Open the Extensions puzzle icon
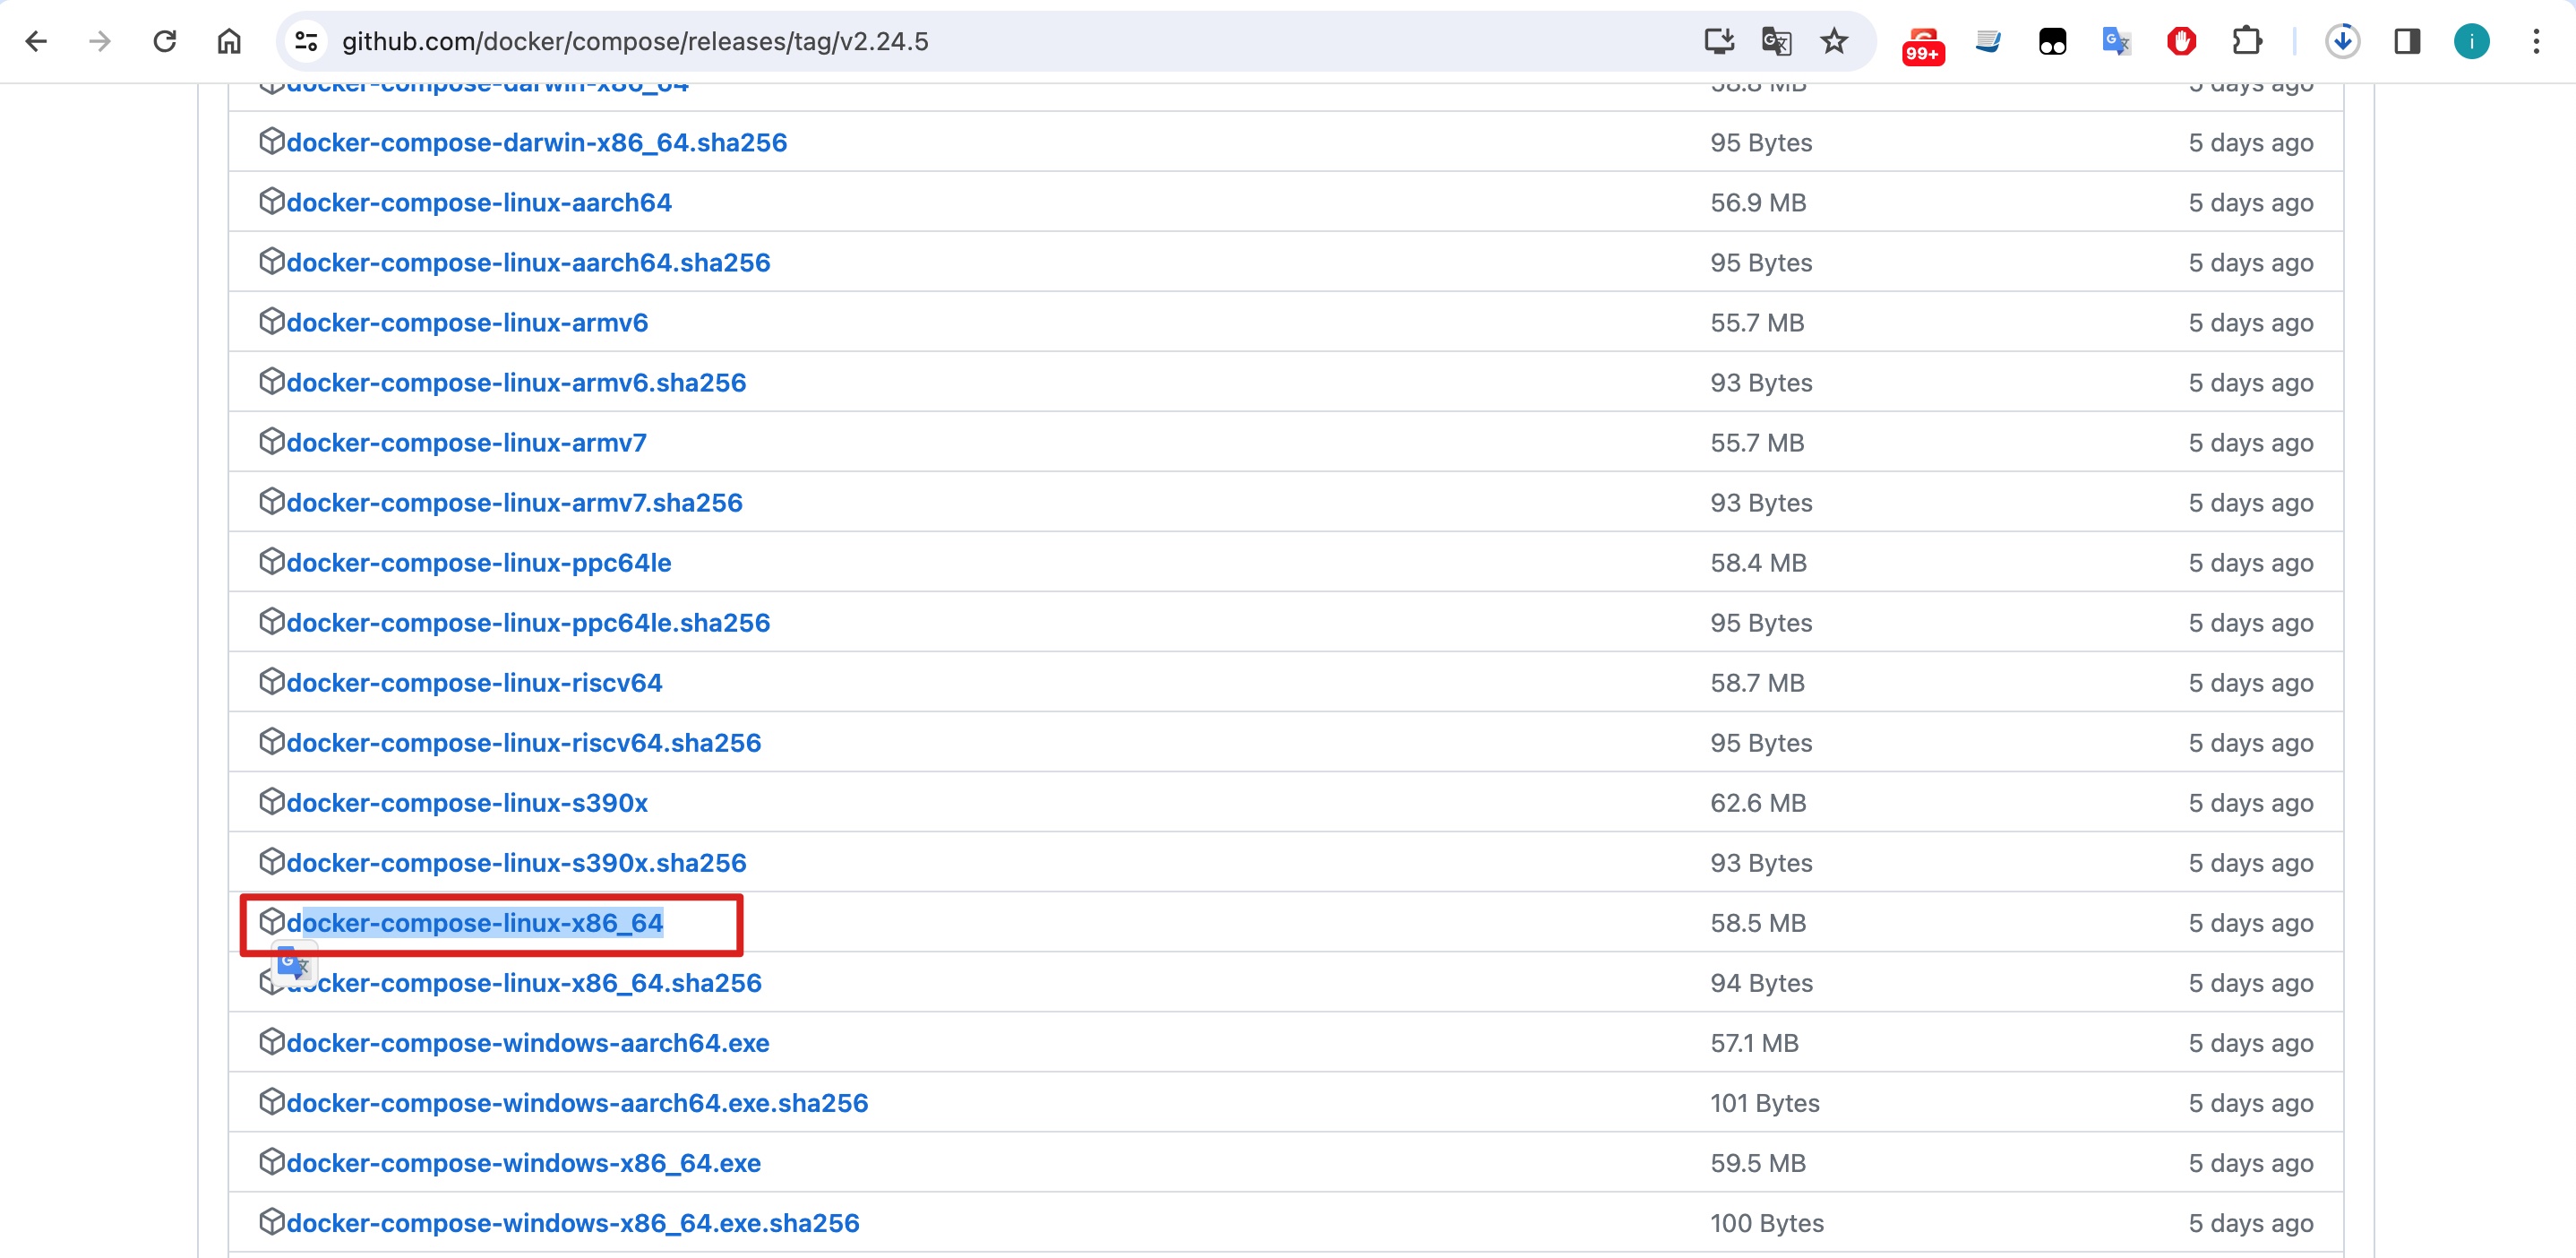2576x1258 pixels. tap(2246, 41)
